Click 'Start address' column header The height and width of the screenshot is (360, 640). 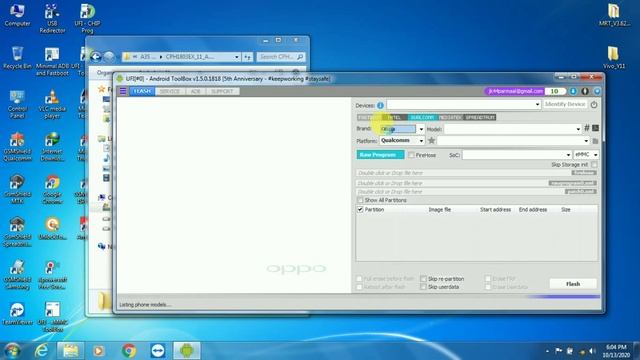495,209
